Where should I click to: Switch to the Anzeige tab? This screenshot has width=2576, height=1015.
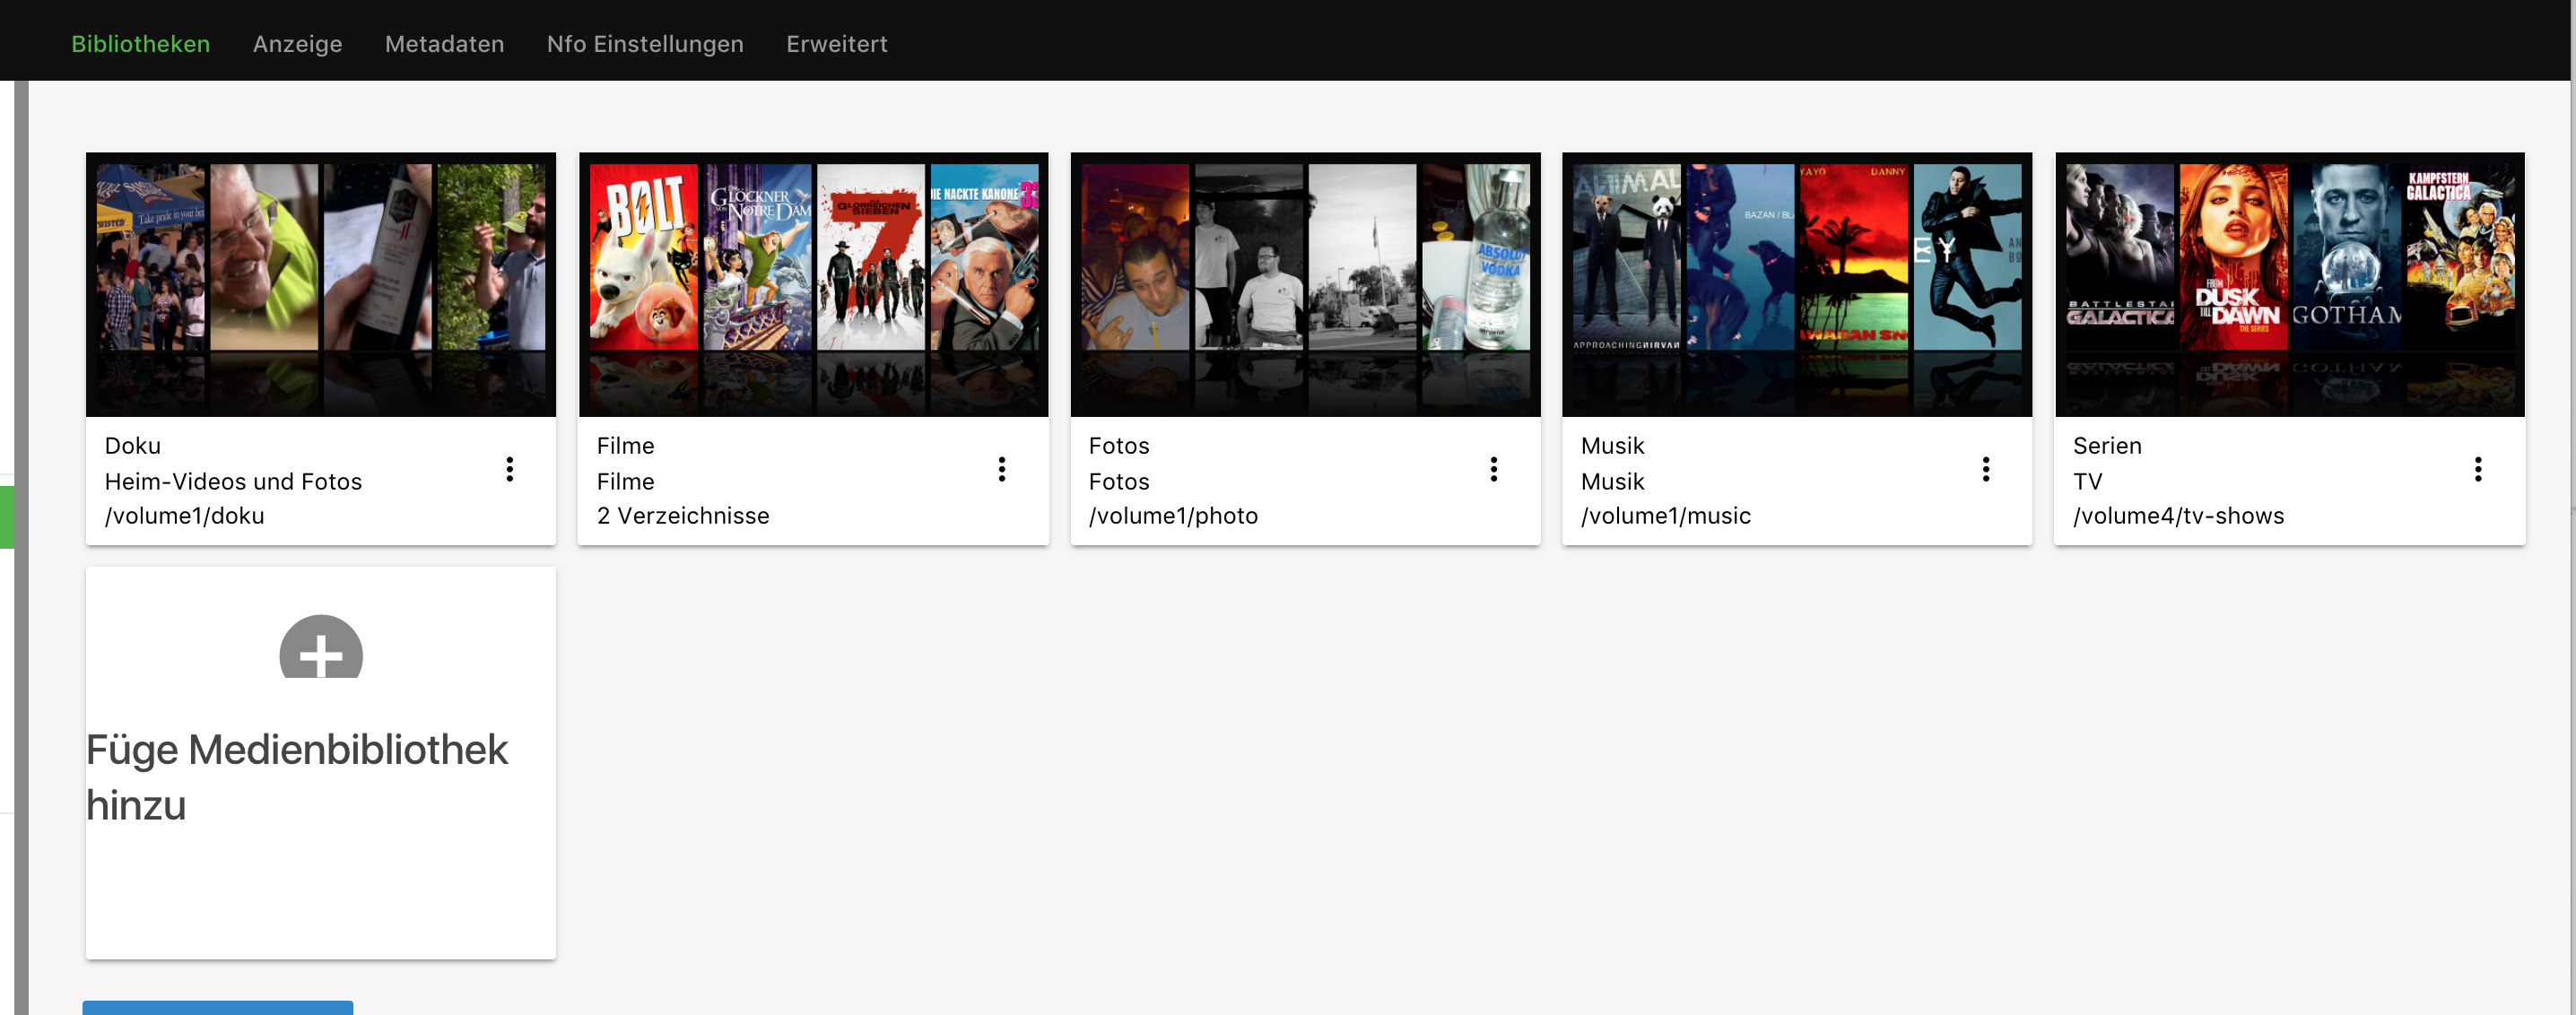point(297,44)
